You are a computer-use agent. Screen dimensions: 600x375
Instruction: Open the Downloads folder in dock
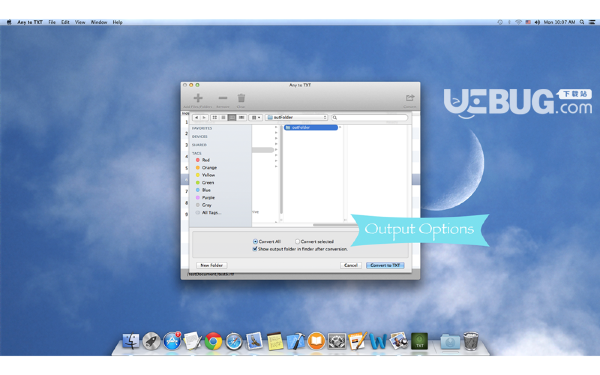click(450, 341)
